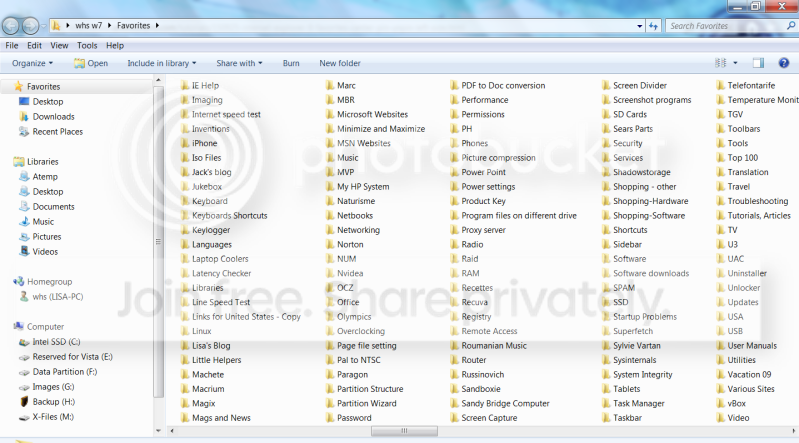Image resolution: width=799 pixels, height=443 pixels.
Task: Open Data Partition (F:) drive
Action: click(x=58, y=372)
